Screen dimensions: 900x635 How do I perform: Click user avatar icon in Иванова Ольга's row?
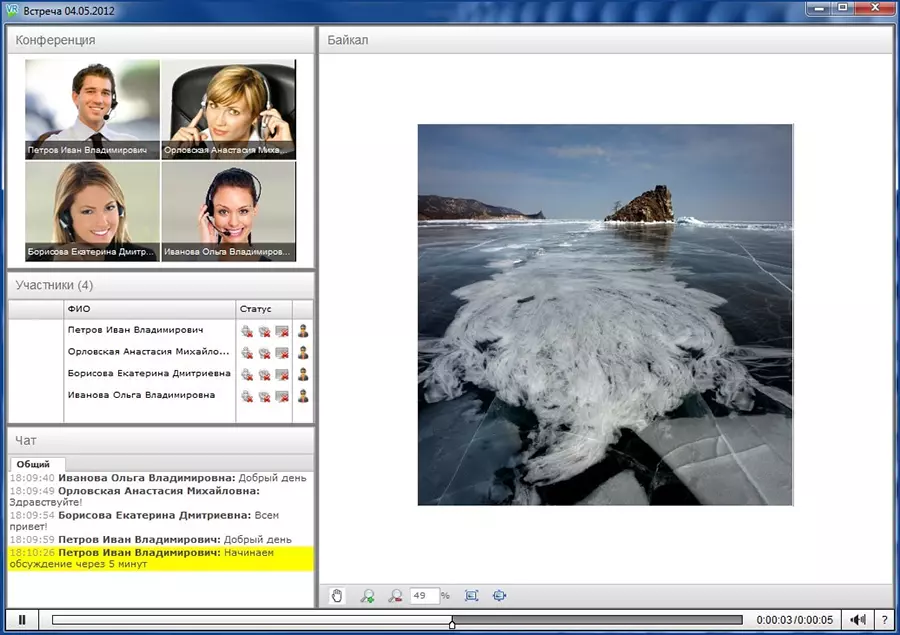(x=302, y=396)
